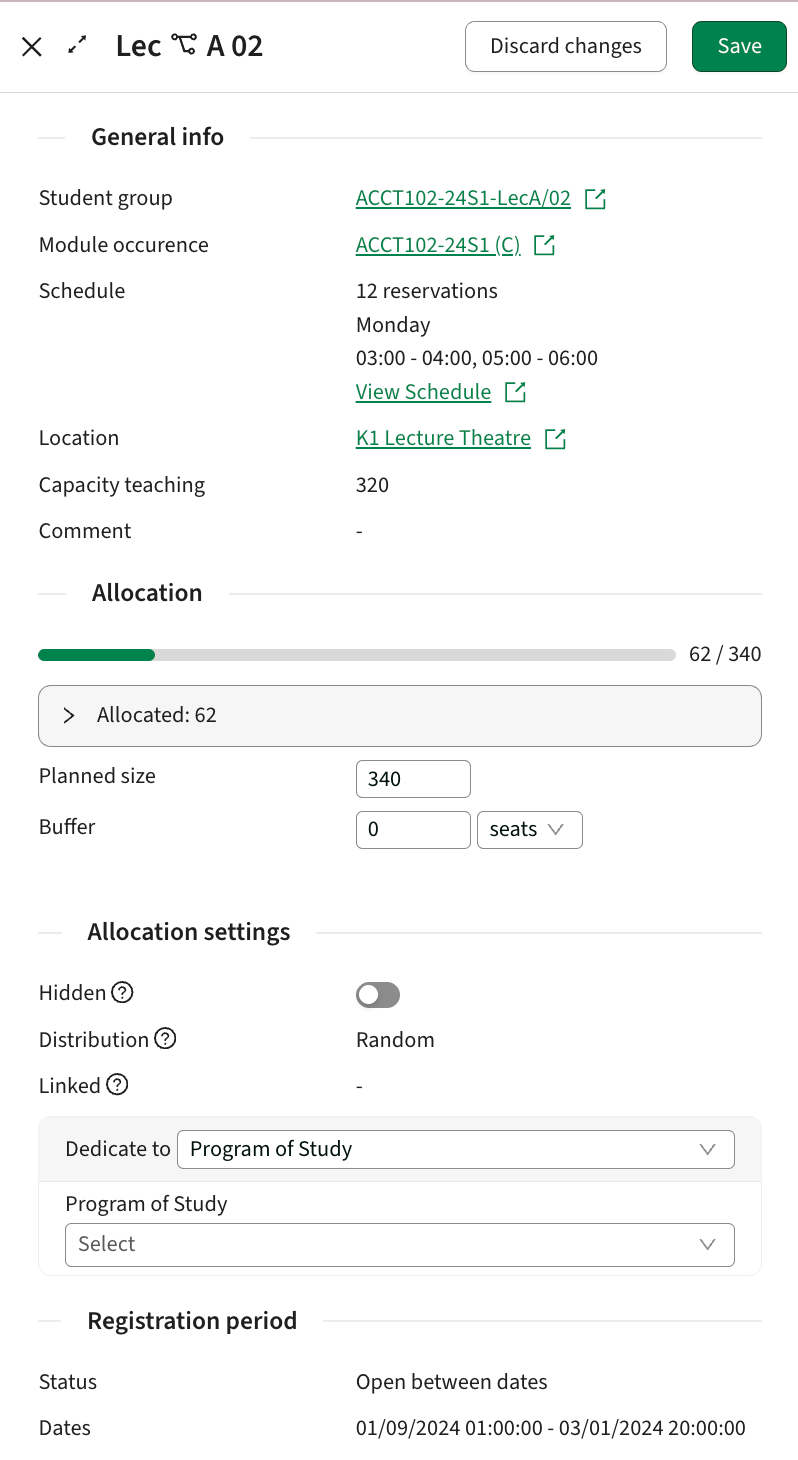
Task: Select a Program of Study from the dropdown
Action: [x=399, y=1244]
